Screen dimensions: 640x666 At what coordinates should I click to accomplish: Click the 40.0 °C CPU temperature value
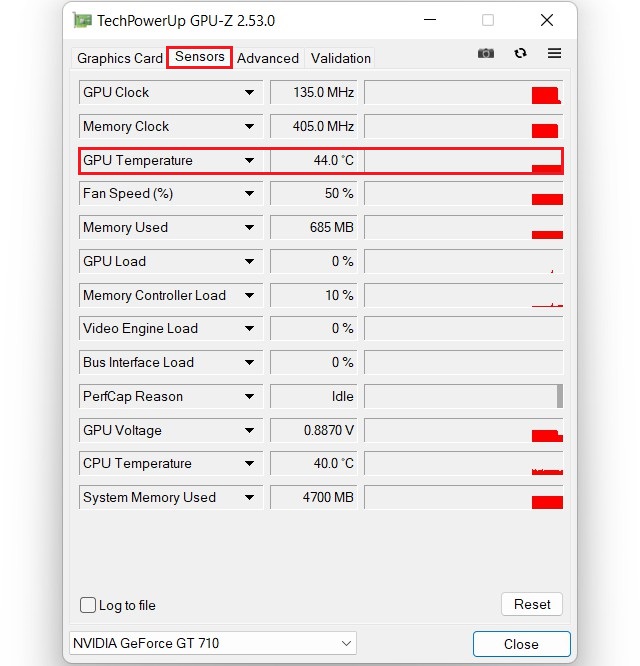(314, 463)
